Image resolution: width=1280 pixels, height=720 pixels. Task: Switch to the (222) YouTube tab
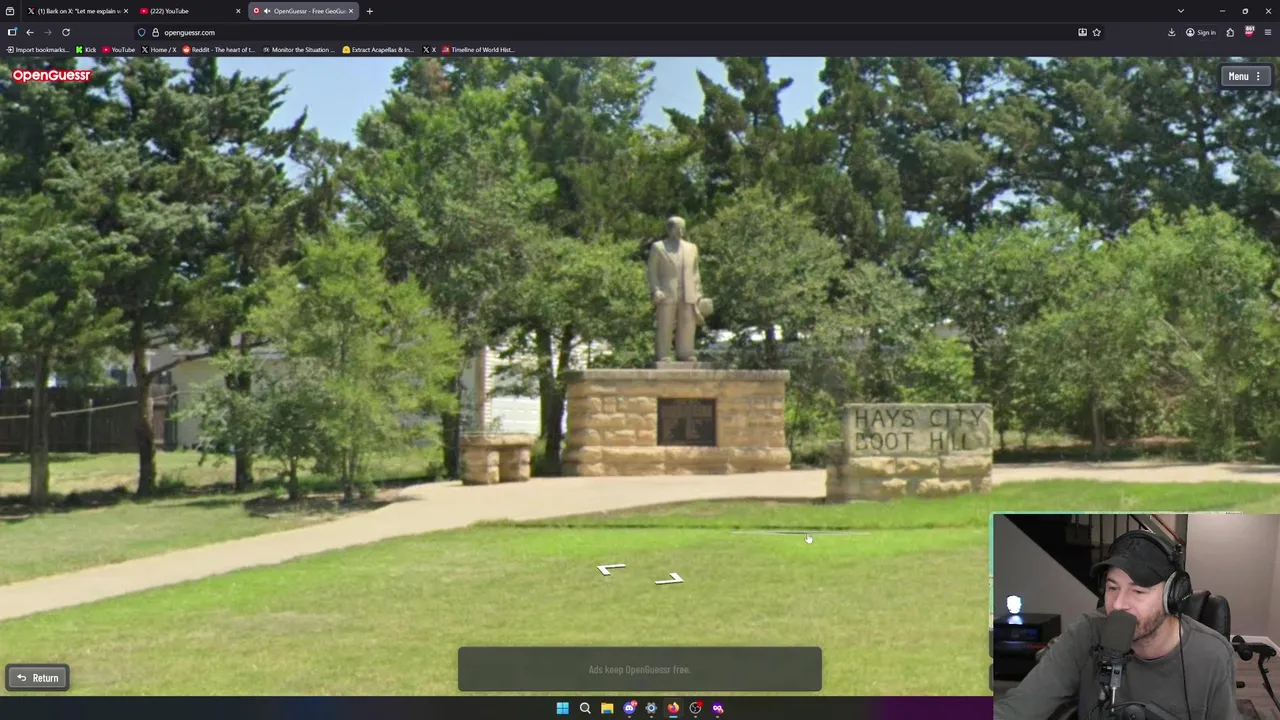coord(190,11)
